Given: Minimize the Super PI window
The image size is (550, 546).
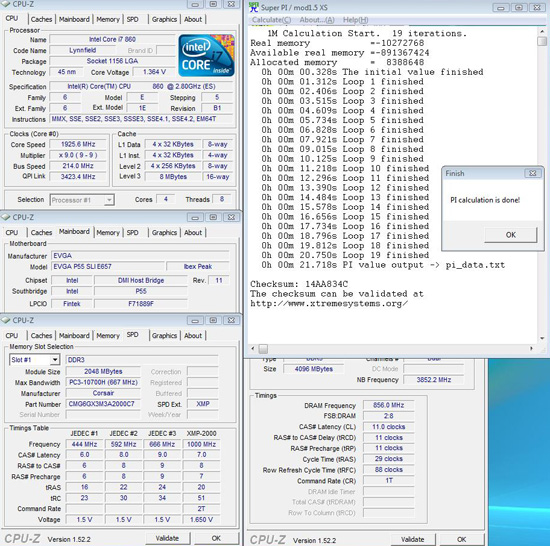Looking at the screenshot, I should click(501, 7).
